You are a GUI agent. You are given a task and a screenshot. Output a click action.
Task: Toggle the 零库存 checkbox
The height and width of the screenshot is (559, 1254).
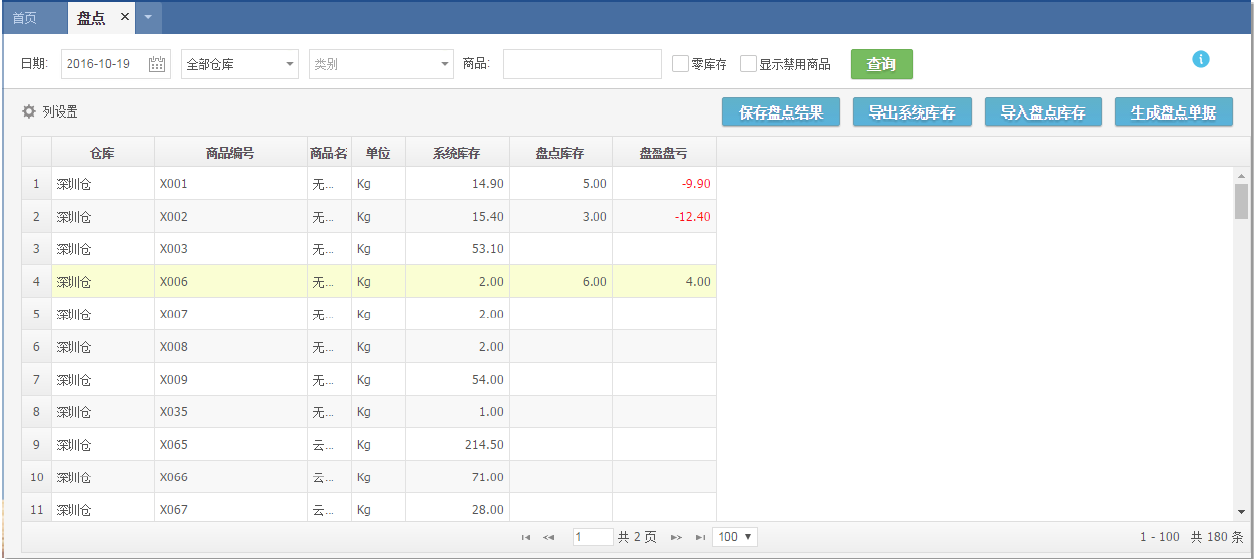click(x=680, y=64)
